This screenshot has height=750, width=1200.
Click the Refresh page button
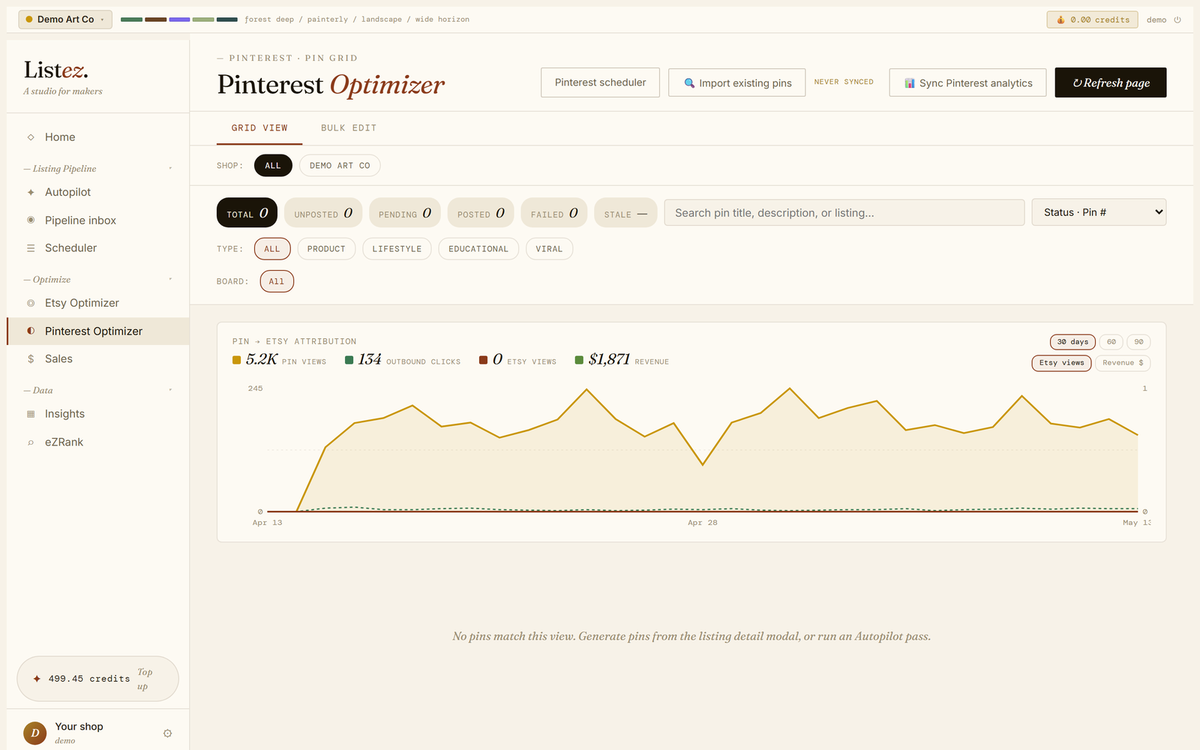[1111, 83]
